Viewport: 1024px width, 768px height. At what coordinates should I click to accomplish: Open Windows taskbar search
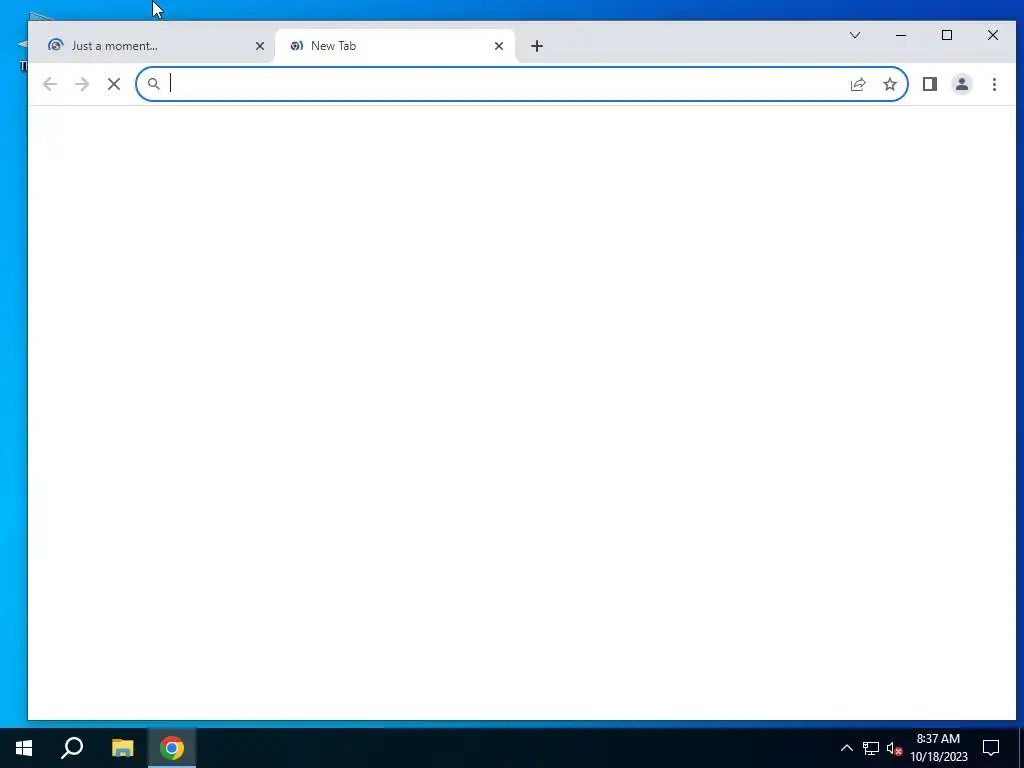pyautogui.click(x=72, y=748)
